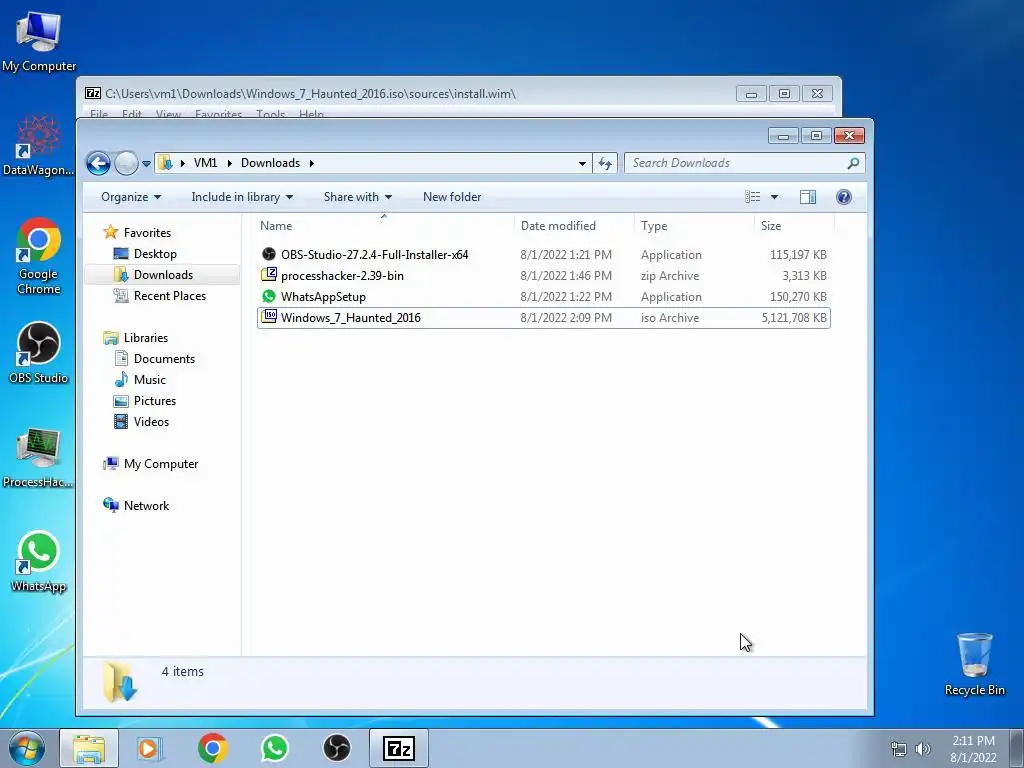Open the 7-Zip window Favorites menu
The height and width of the screenshot is (768, 1024).
click(x=218, y=114)
